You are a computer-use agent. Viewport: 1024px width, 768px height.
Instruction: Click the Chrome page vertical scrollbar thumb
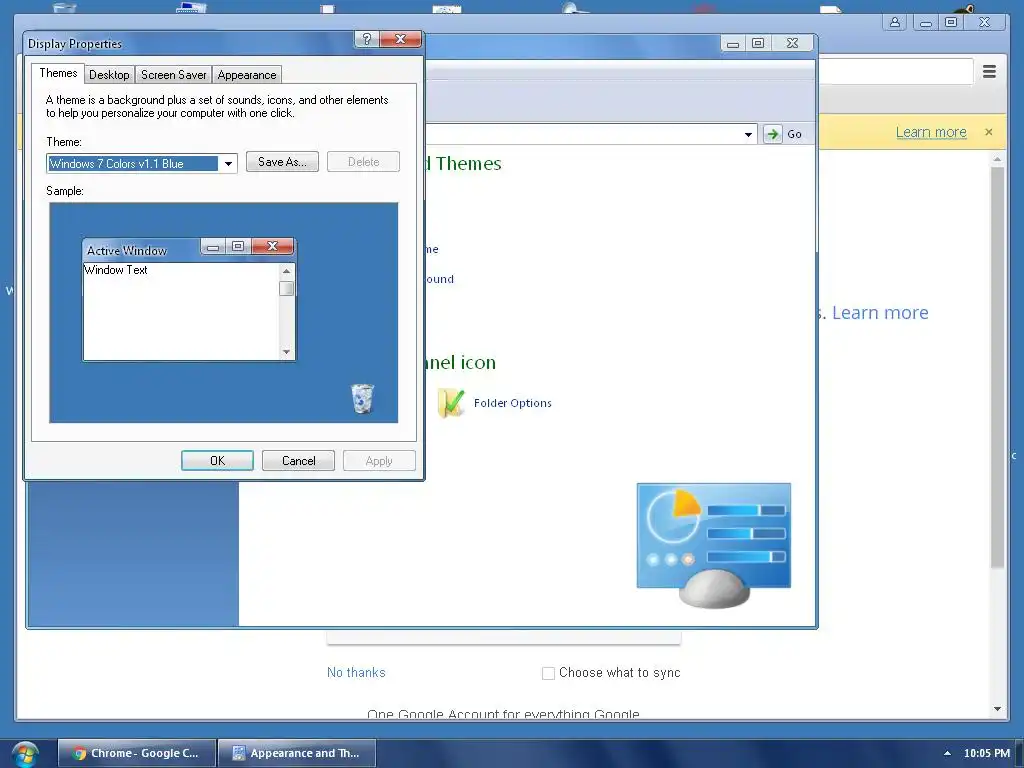pyautogui.click(x=997, y=367)
